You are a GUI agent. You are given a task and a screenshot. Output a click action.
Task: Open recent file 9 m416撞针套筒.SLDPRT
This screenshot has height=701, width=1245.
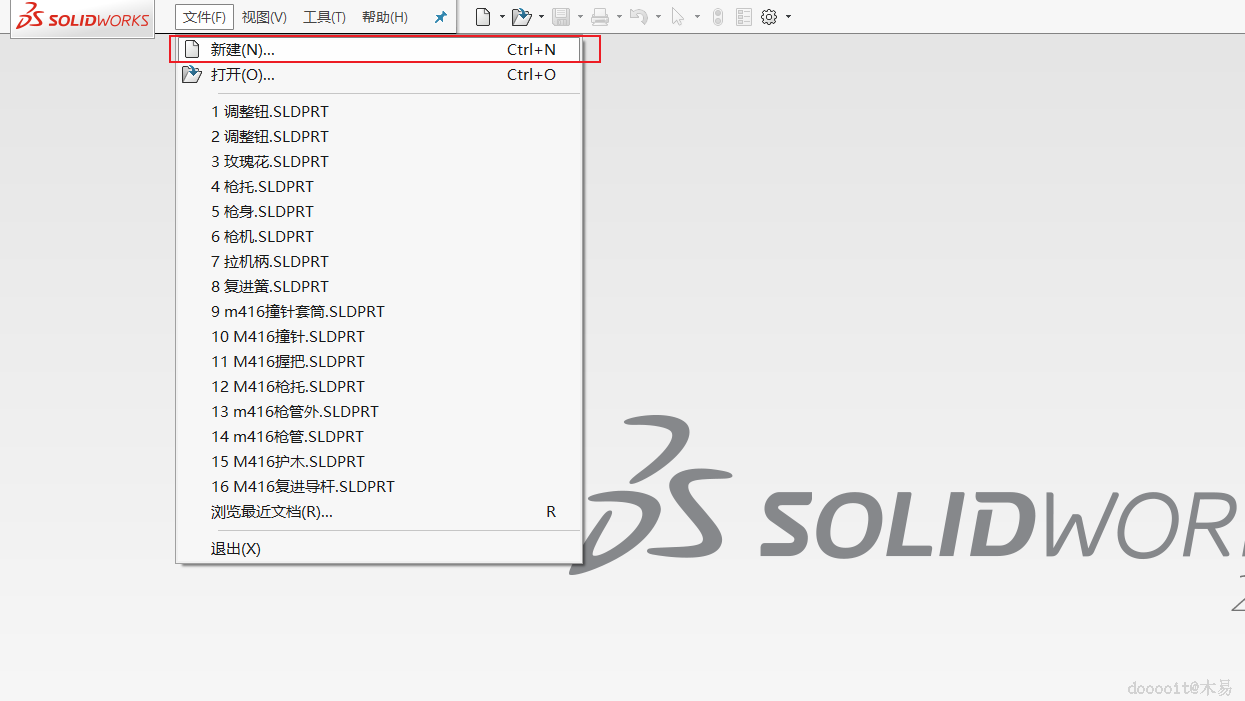379,312
